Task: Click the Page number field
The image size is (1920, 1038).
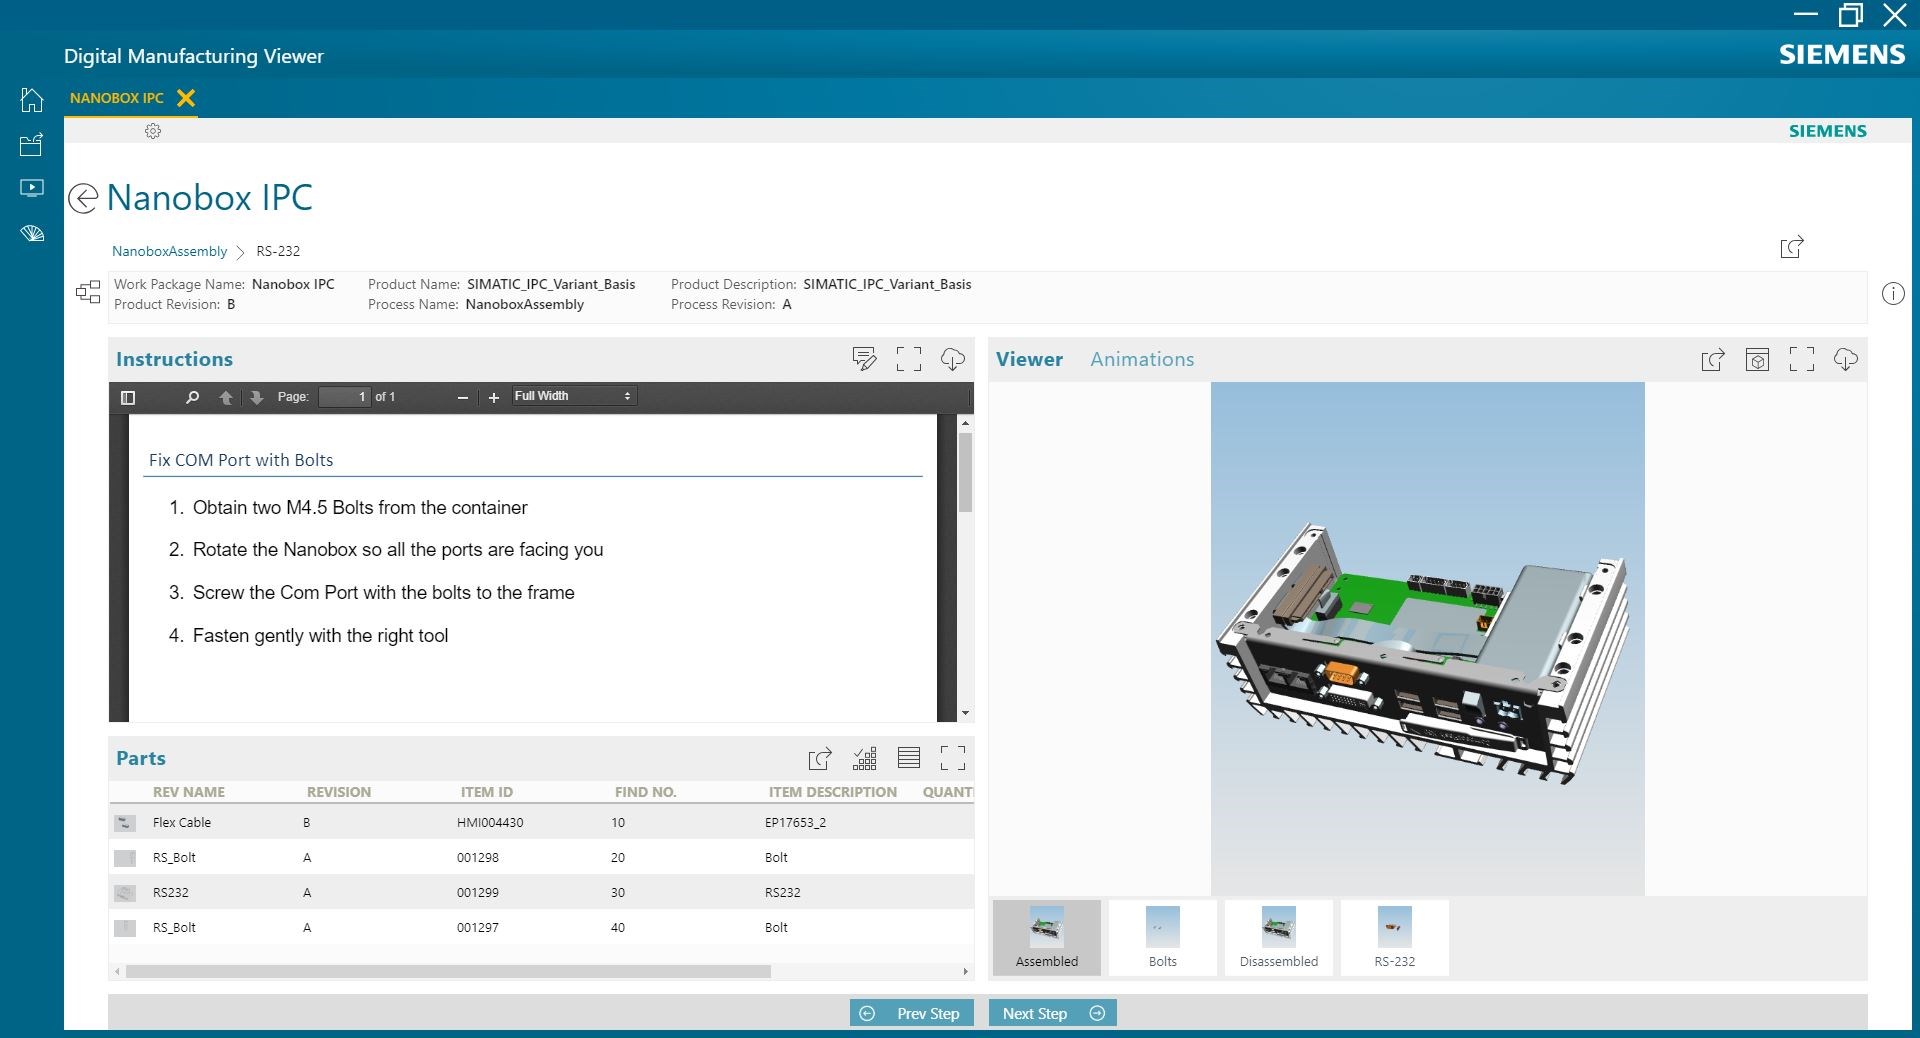Action: click(x=344, y=397)
